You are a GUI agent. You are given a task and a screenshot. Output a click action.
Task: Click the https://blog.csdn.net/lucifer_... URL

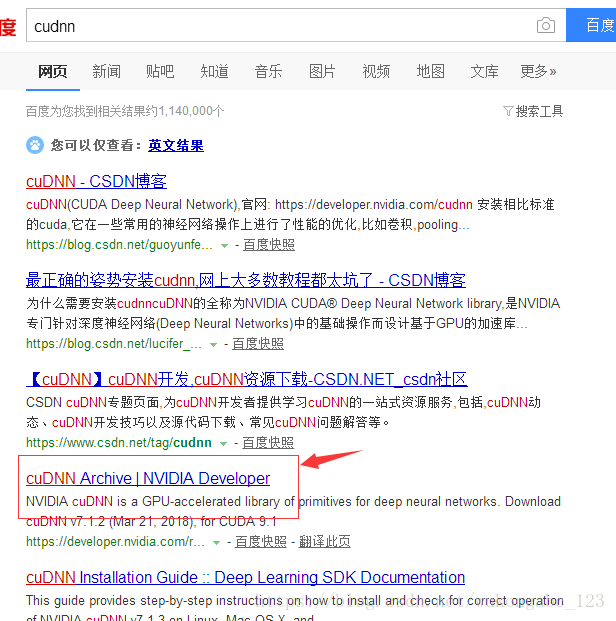pyautogui.click(x=114, y=344)
